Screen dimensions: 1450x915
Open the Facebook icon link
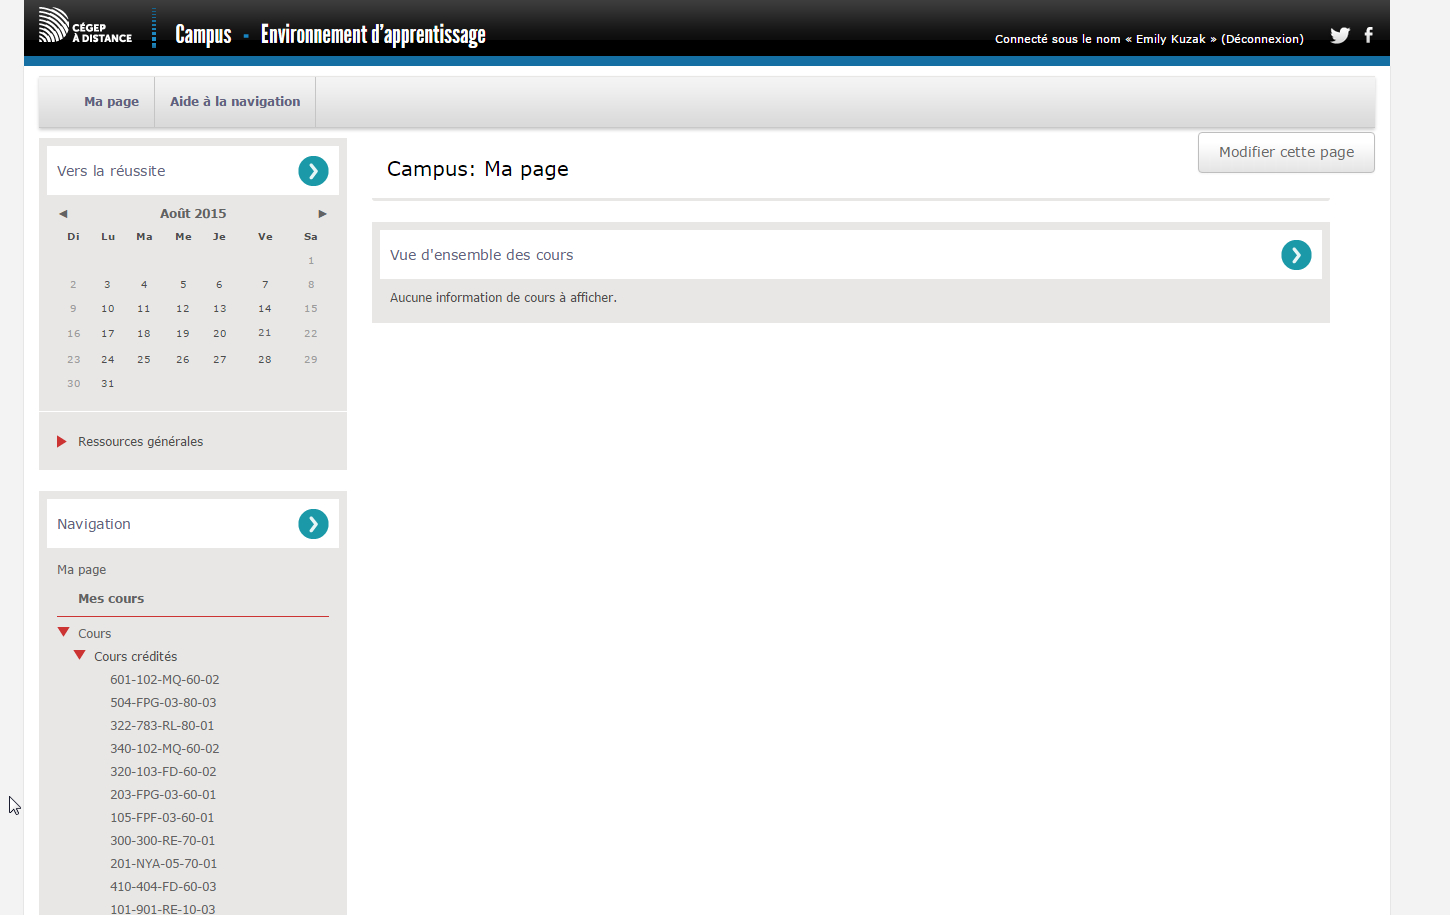click(1368, 35)
